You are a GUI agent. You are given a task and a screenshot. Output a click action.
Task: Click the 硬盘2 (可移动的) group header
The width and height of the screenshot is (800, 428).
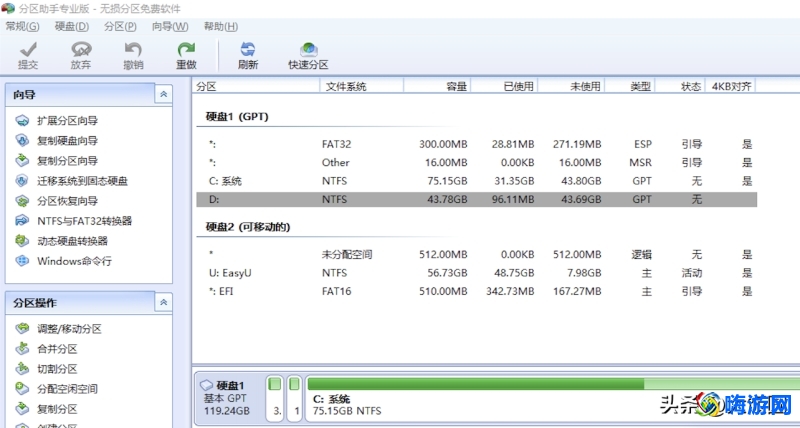[248, 227]
